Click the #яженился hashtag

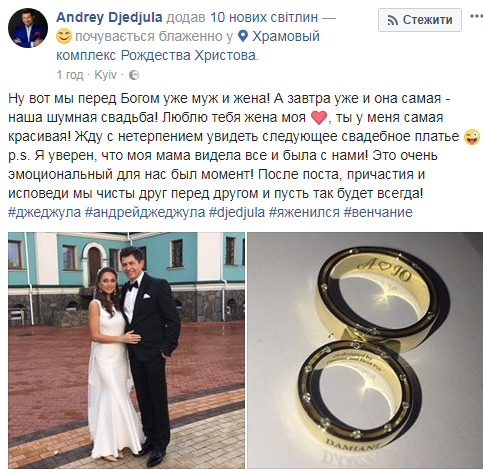(304, 212)
